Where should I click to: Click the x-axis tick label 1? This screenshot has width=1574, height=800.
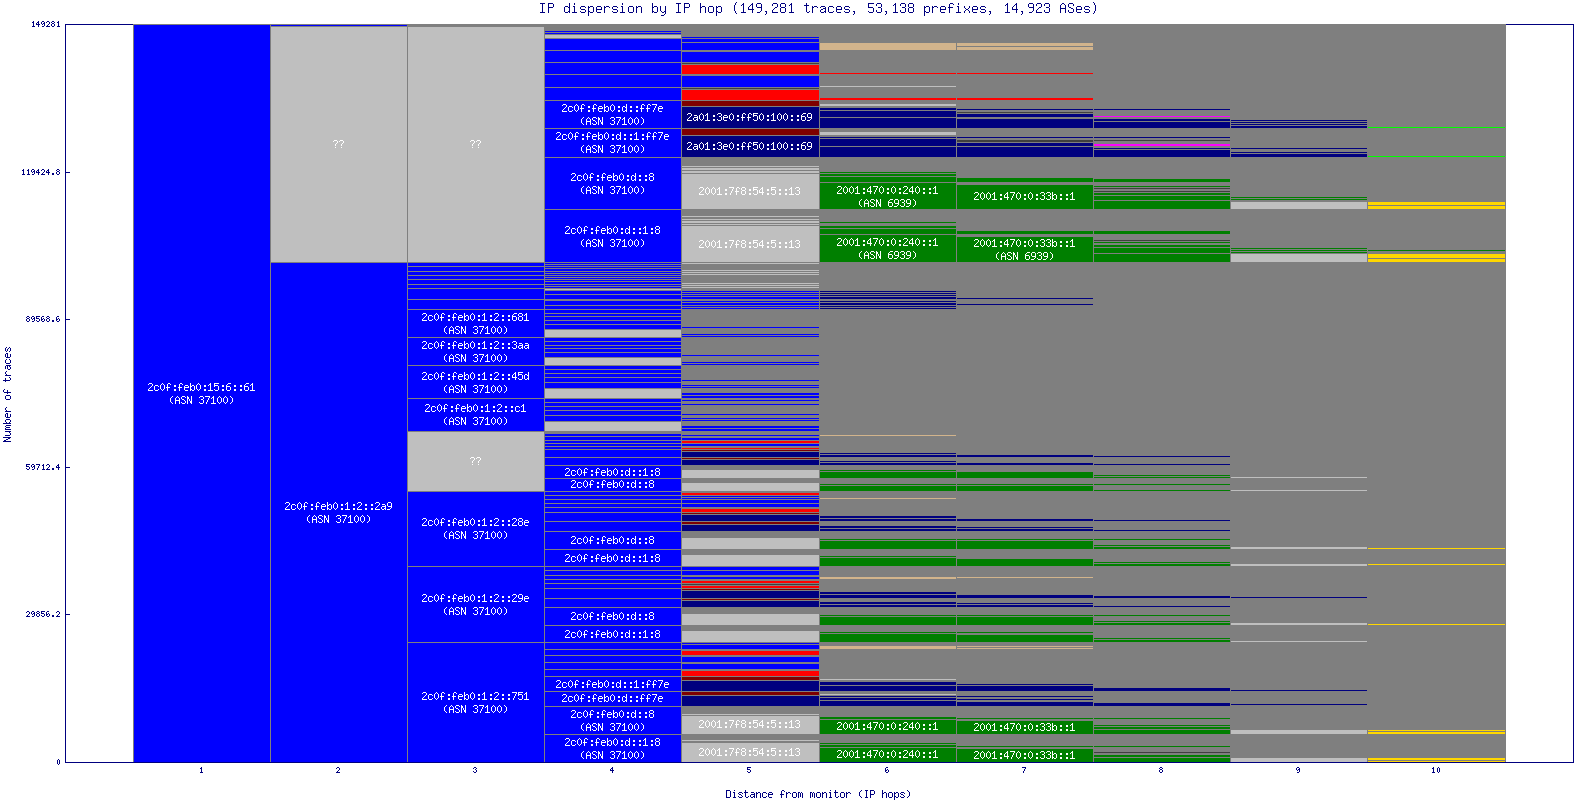point(201,770)
